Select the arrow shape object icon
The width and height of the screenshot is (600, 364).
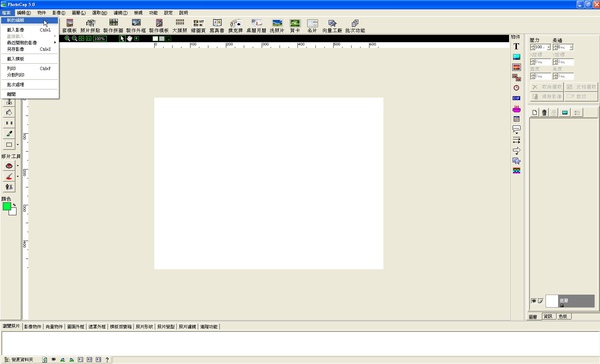(516, 150)
